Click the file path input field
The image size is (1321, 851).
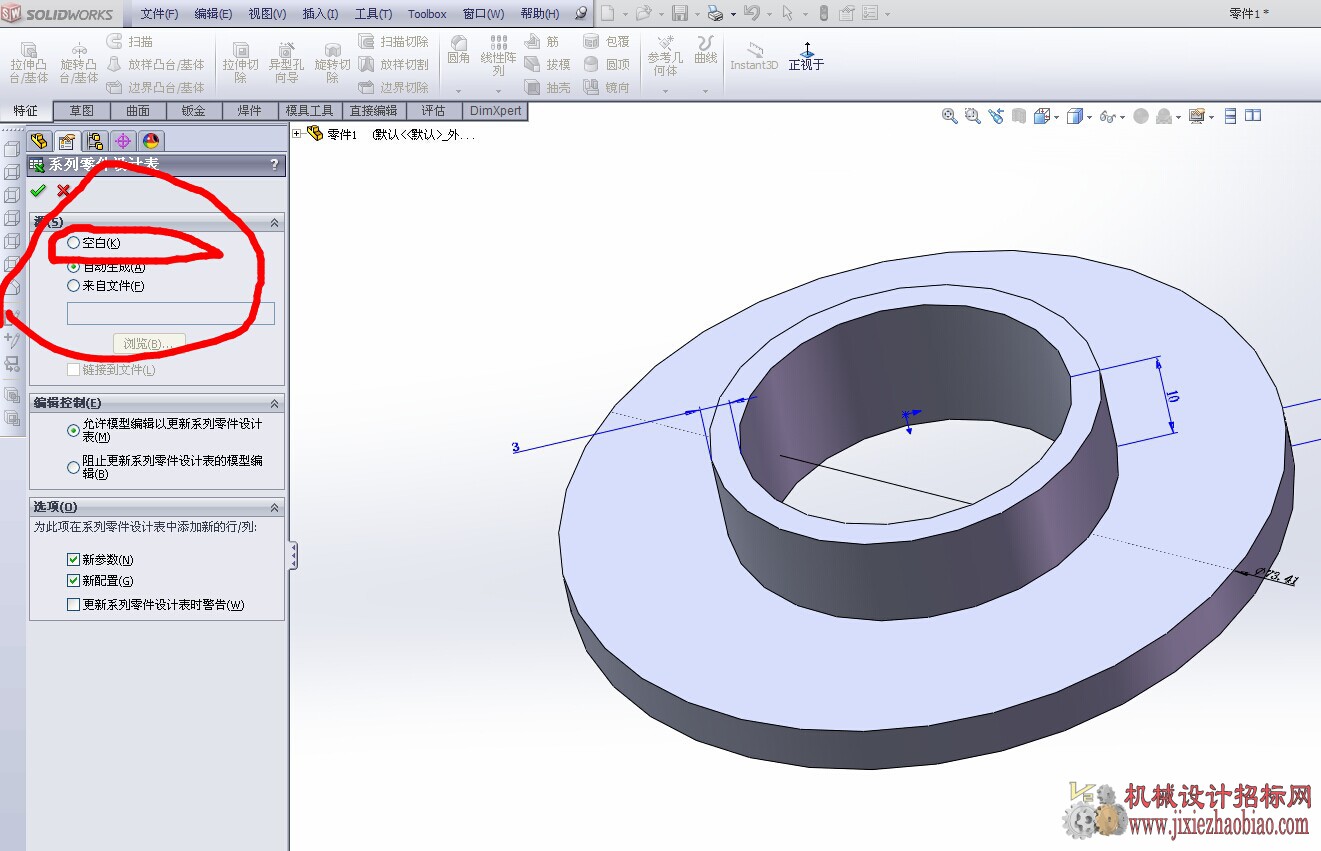pyautogui.click(x=171, y=313)
